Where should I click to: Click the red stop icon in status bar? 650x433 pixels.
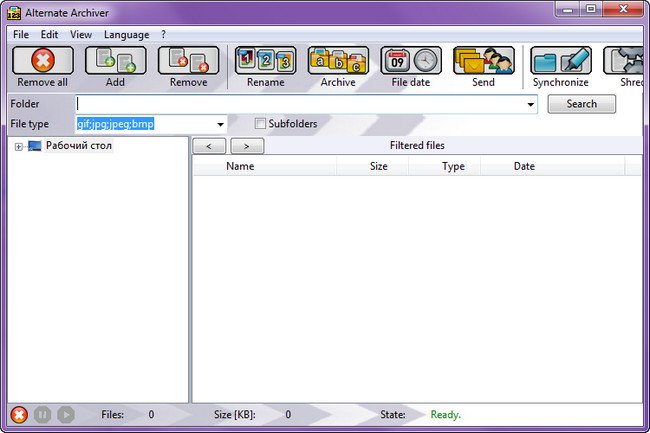click(19, 414)
